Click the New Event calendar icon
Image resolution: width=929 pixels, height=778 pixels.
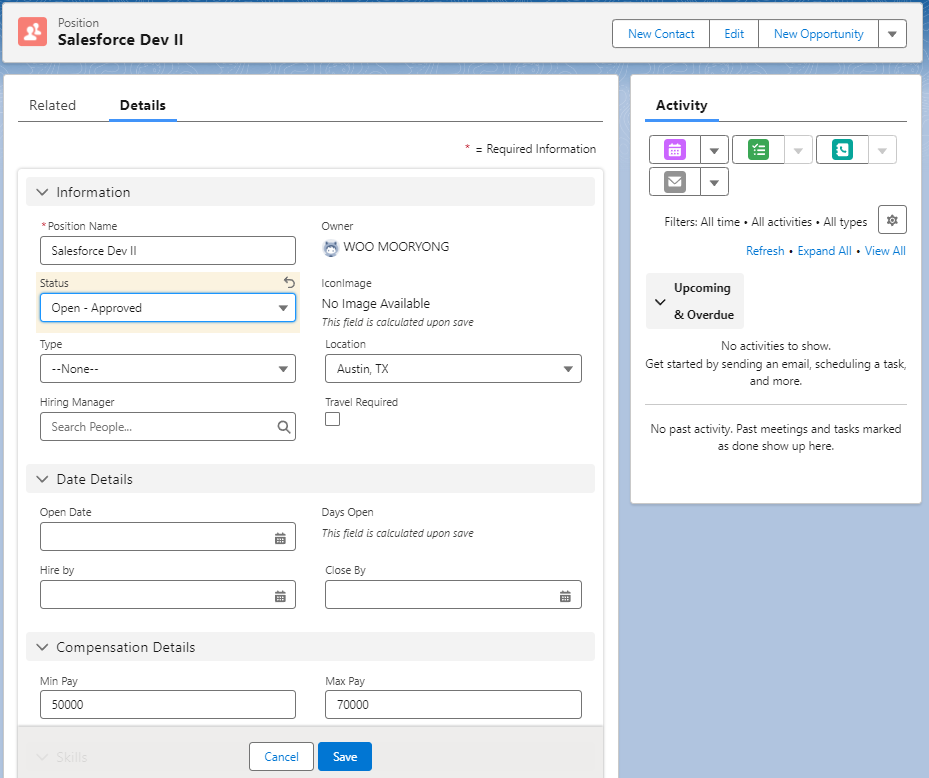[675, 150]
